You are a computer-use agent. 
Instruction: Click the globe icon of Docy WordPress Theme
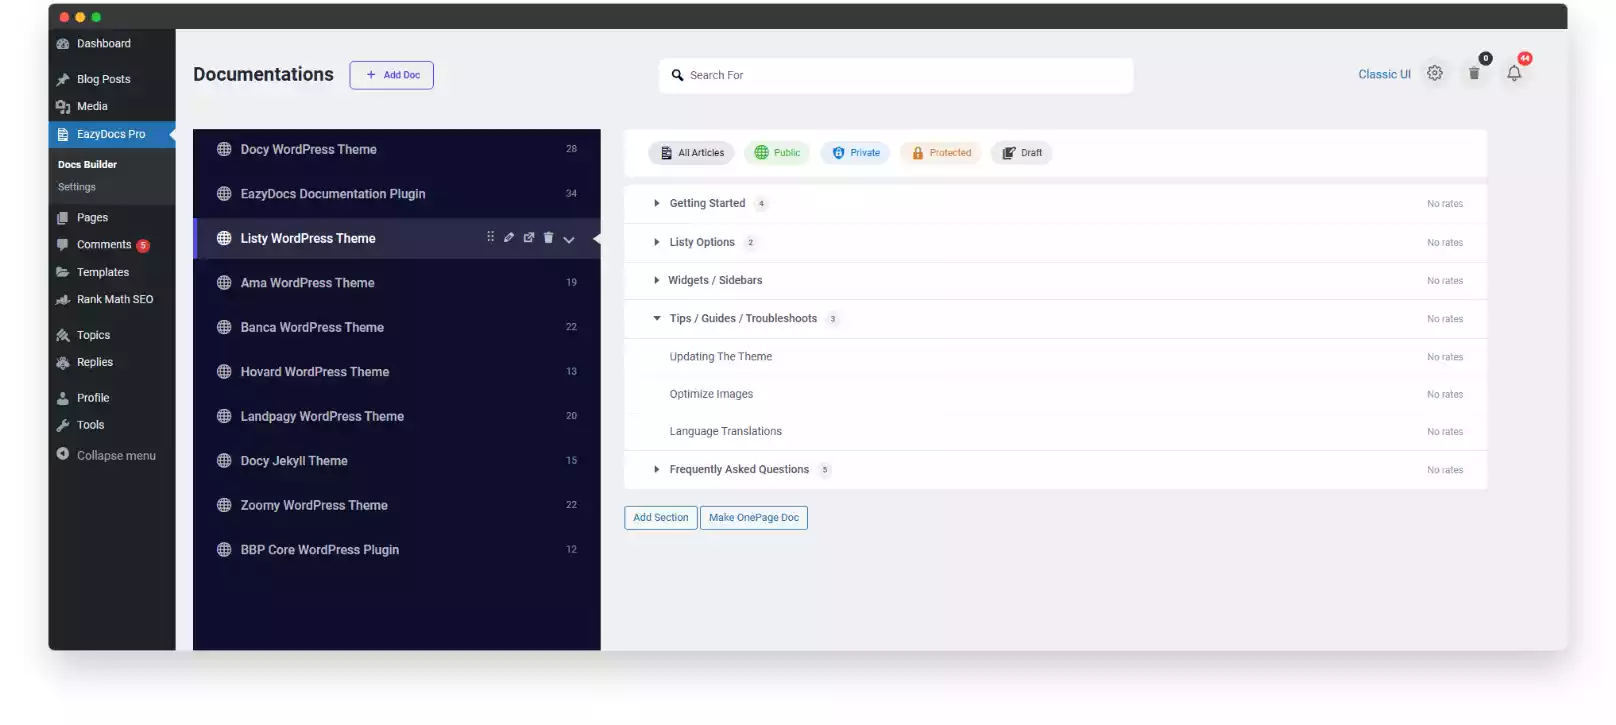(224, 149)
